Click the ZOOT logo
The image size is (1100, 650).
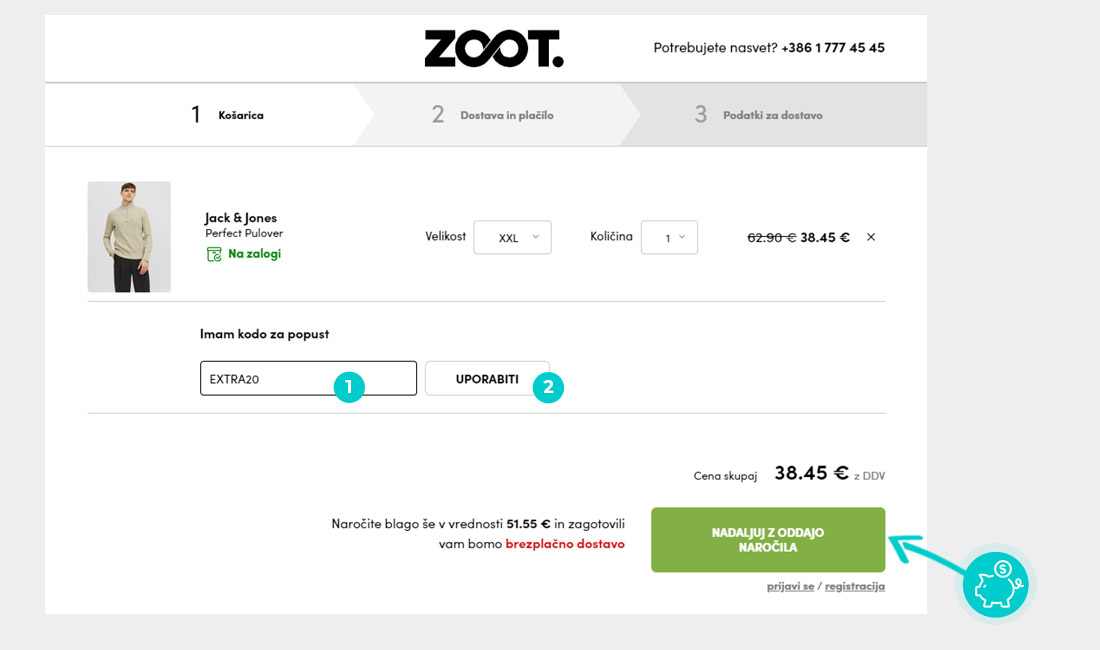coord(494,48)
